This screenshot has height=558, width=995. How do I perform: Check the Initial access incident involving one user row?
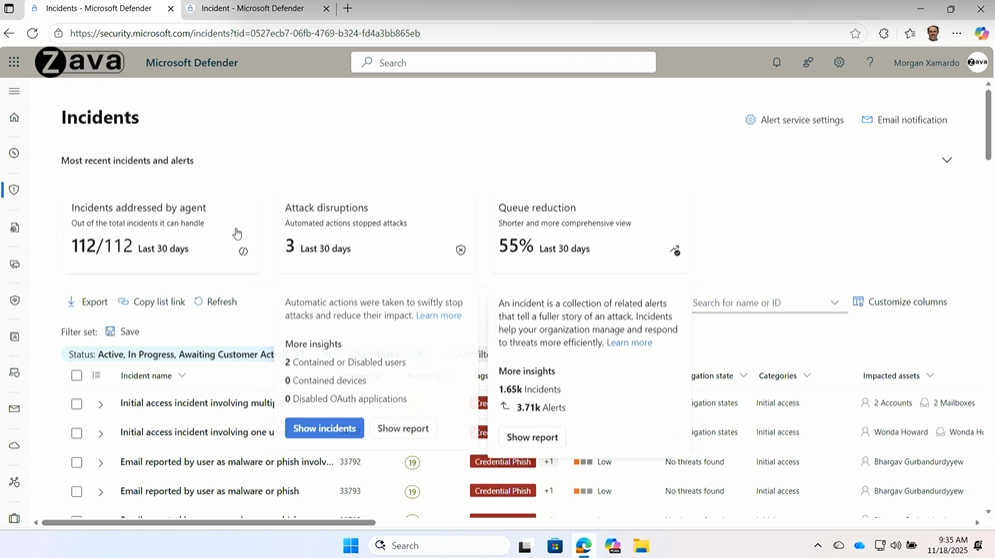coord(77,433)
